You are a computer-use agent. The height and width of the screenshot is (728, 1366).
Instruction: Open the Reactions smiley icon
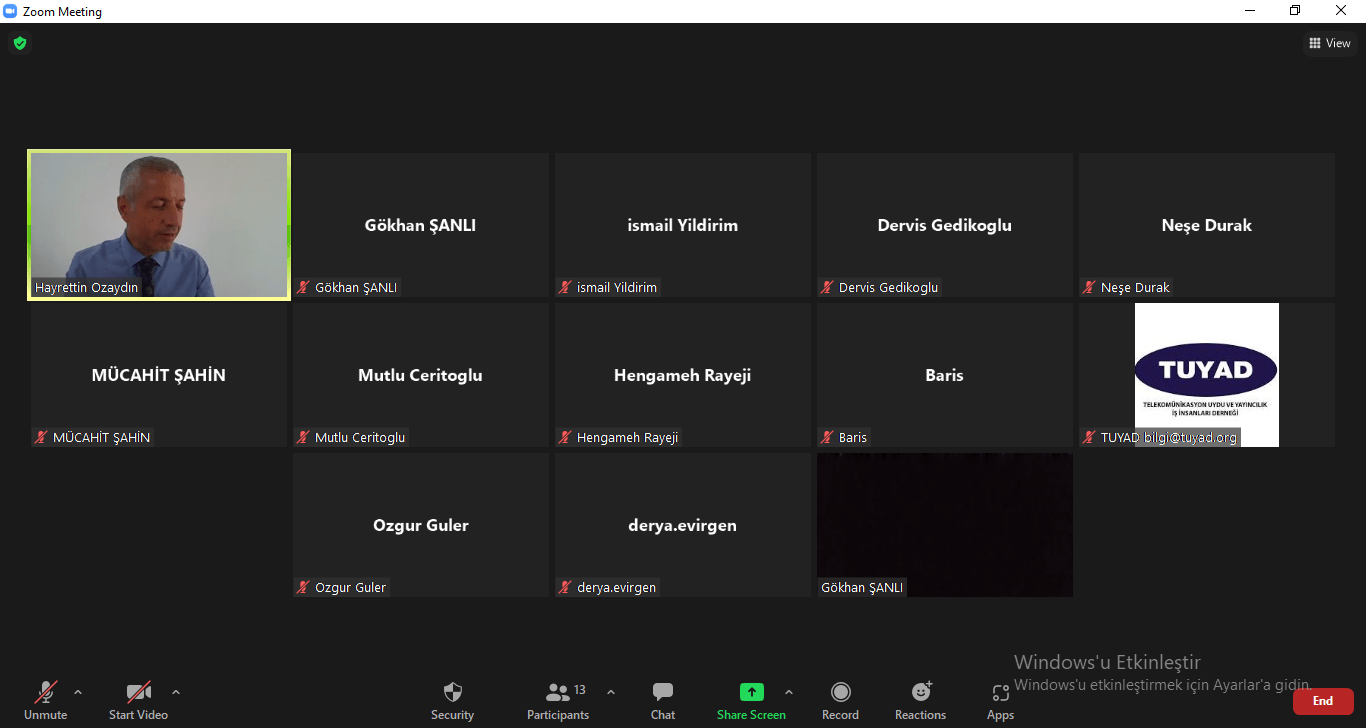(x=920, y=693)
